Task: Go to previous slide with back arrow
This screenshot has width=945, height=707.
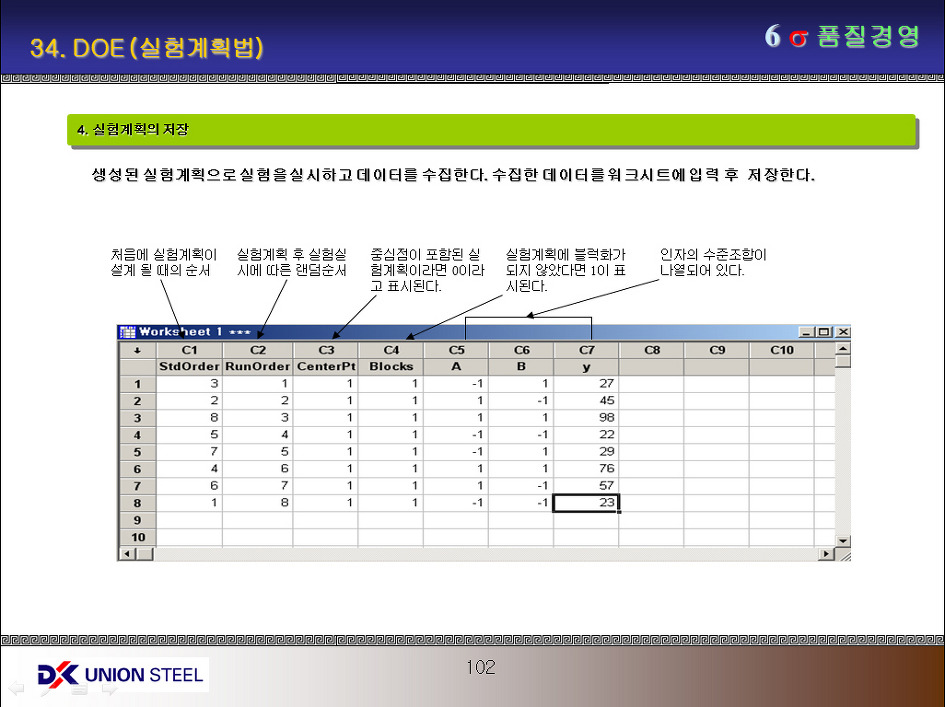Action: tap(17, 688)
